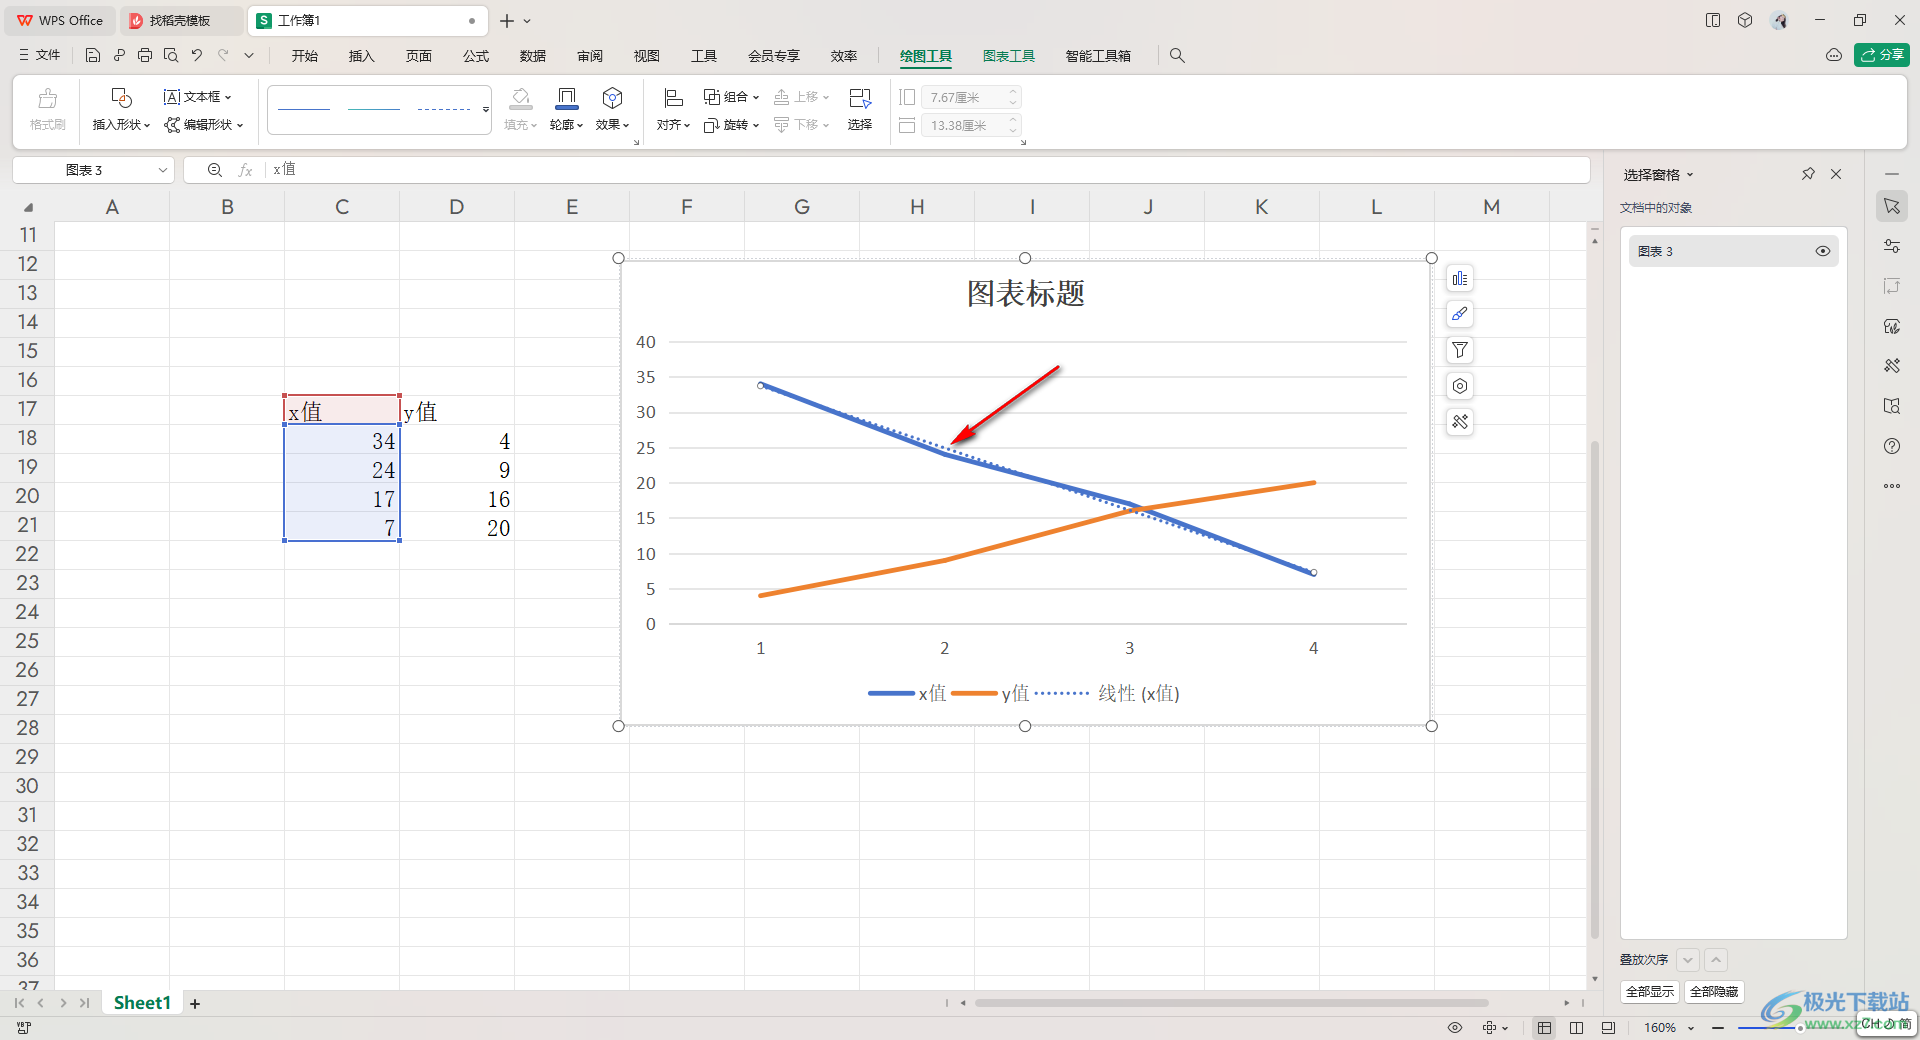Viewport: 1920px width, 1040px height.
Task: Click the horizontal scrollbar thumb
Action: [x=1231, y=1003]
